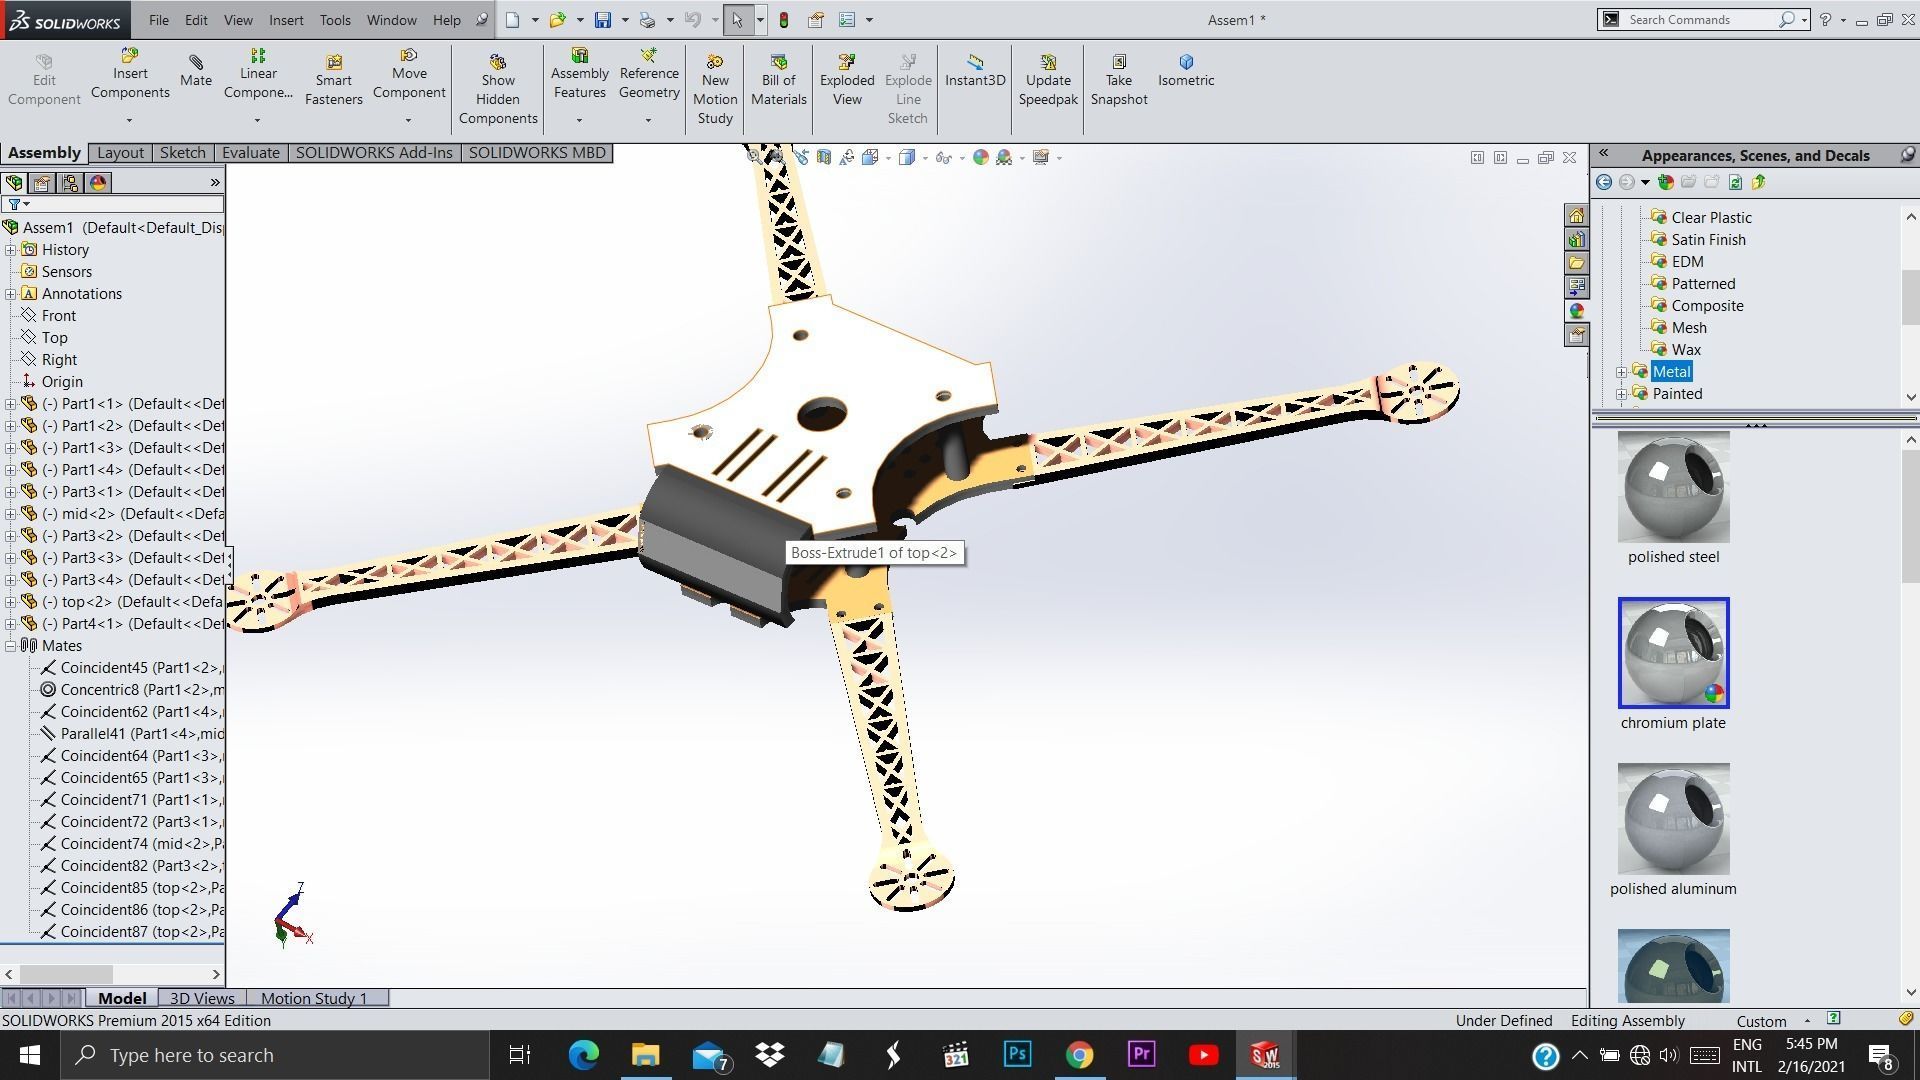Open ConfigurationManager tab icon
This screenshot has width=1920, height=1080.
pyautogui.click(x=70, y=183)
